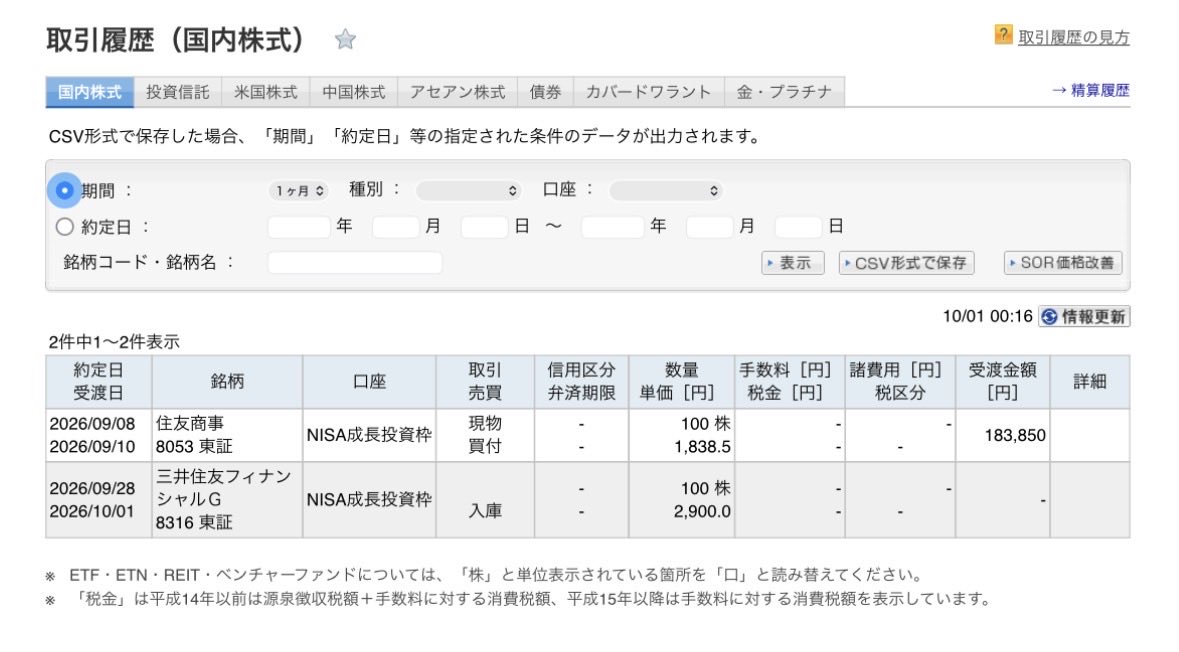
Task: Click the 銘柄 column header
Action: [227, 382]
